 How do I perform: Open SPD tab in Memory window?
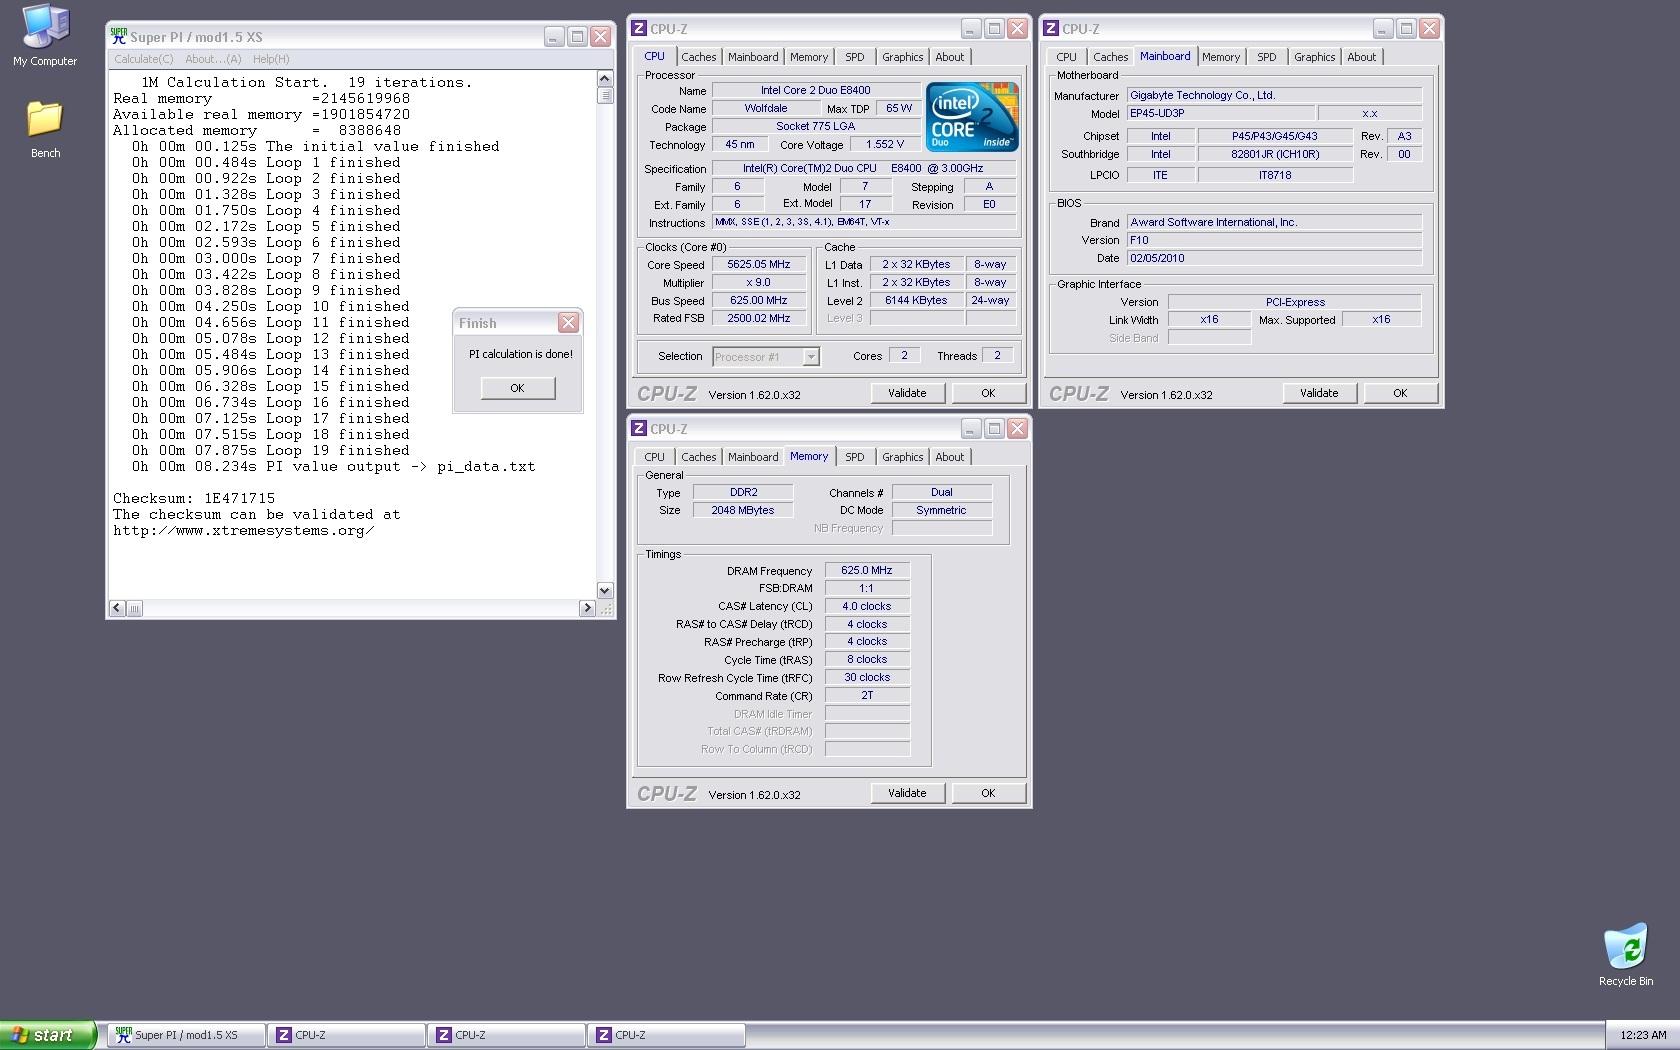click(x=854, y=457)
